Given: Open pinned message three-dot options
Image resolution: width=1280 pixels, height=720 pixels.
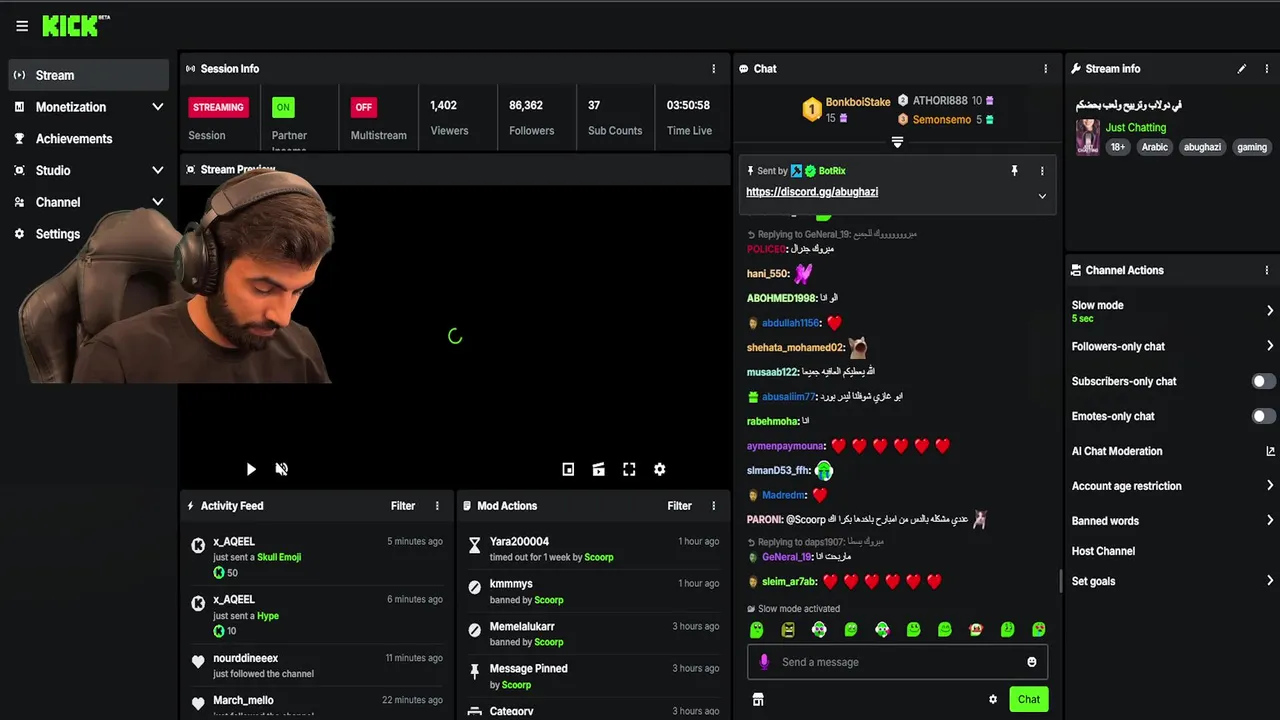Looking at the screenshot, I should coord(1042,171).
